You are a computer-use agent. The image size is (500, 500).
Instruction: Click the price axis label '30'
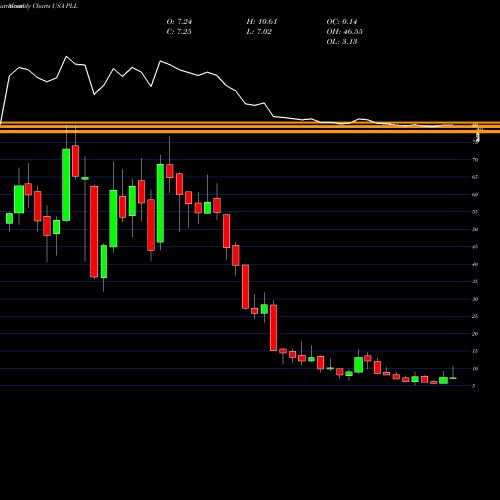click(x=475, y=299)
